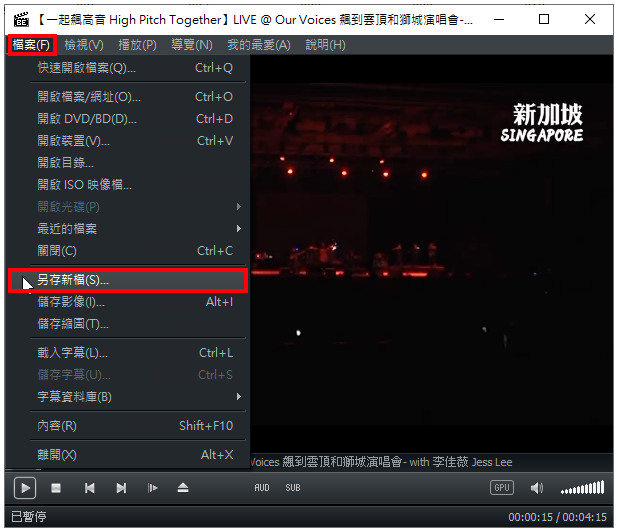Mute audio with speaker icon
Screen dimensions: 618x531
click(536, 488)
